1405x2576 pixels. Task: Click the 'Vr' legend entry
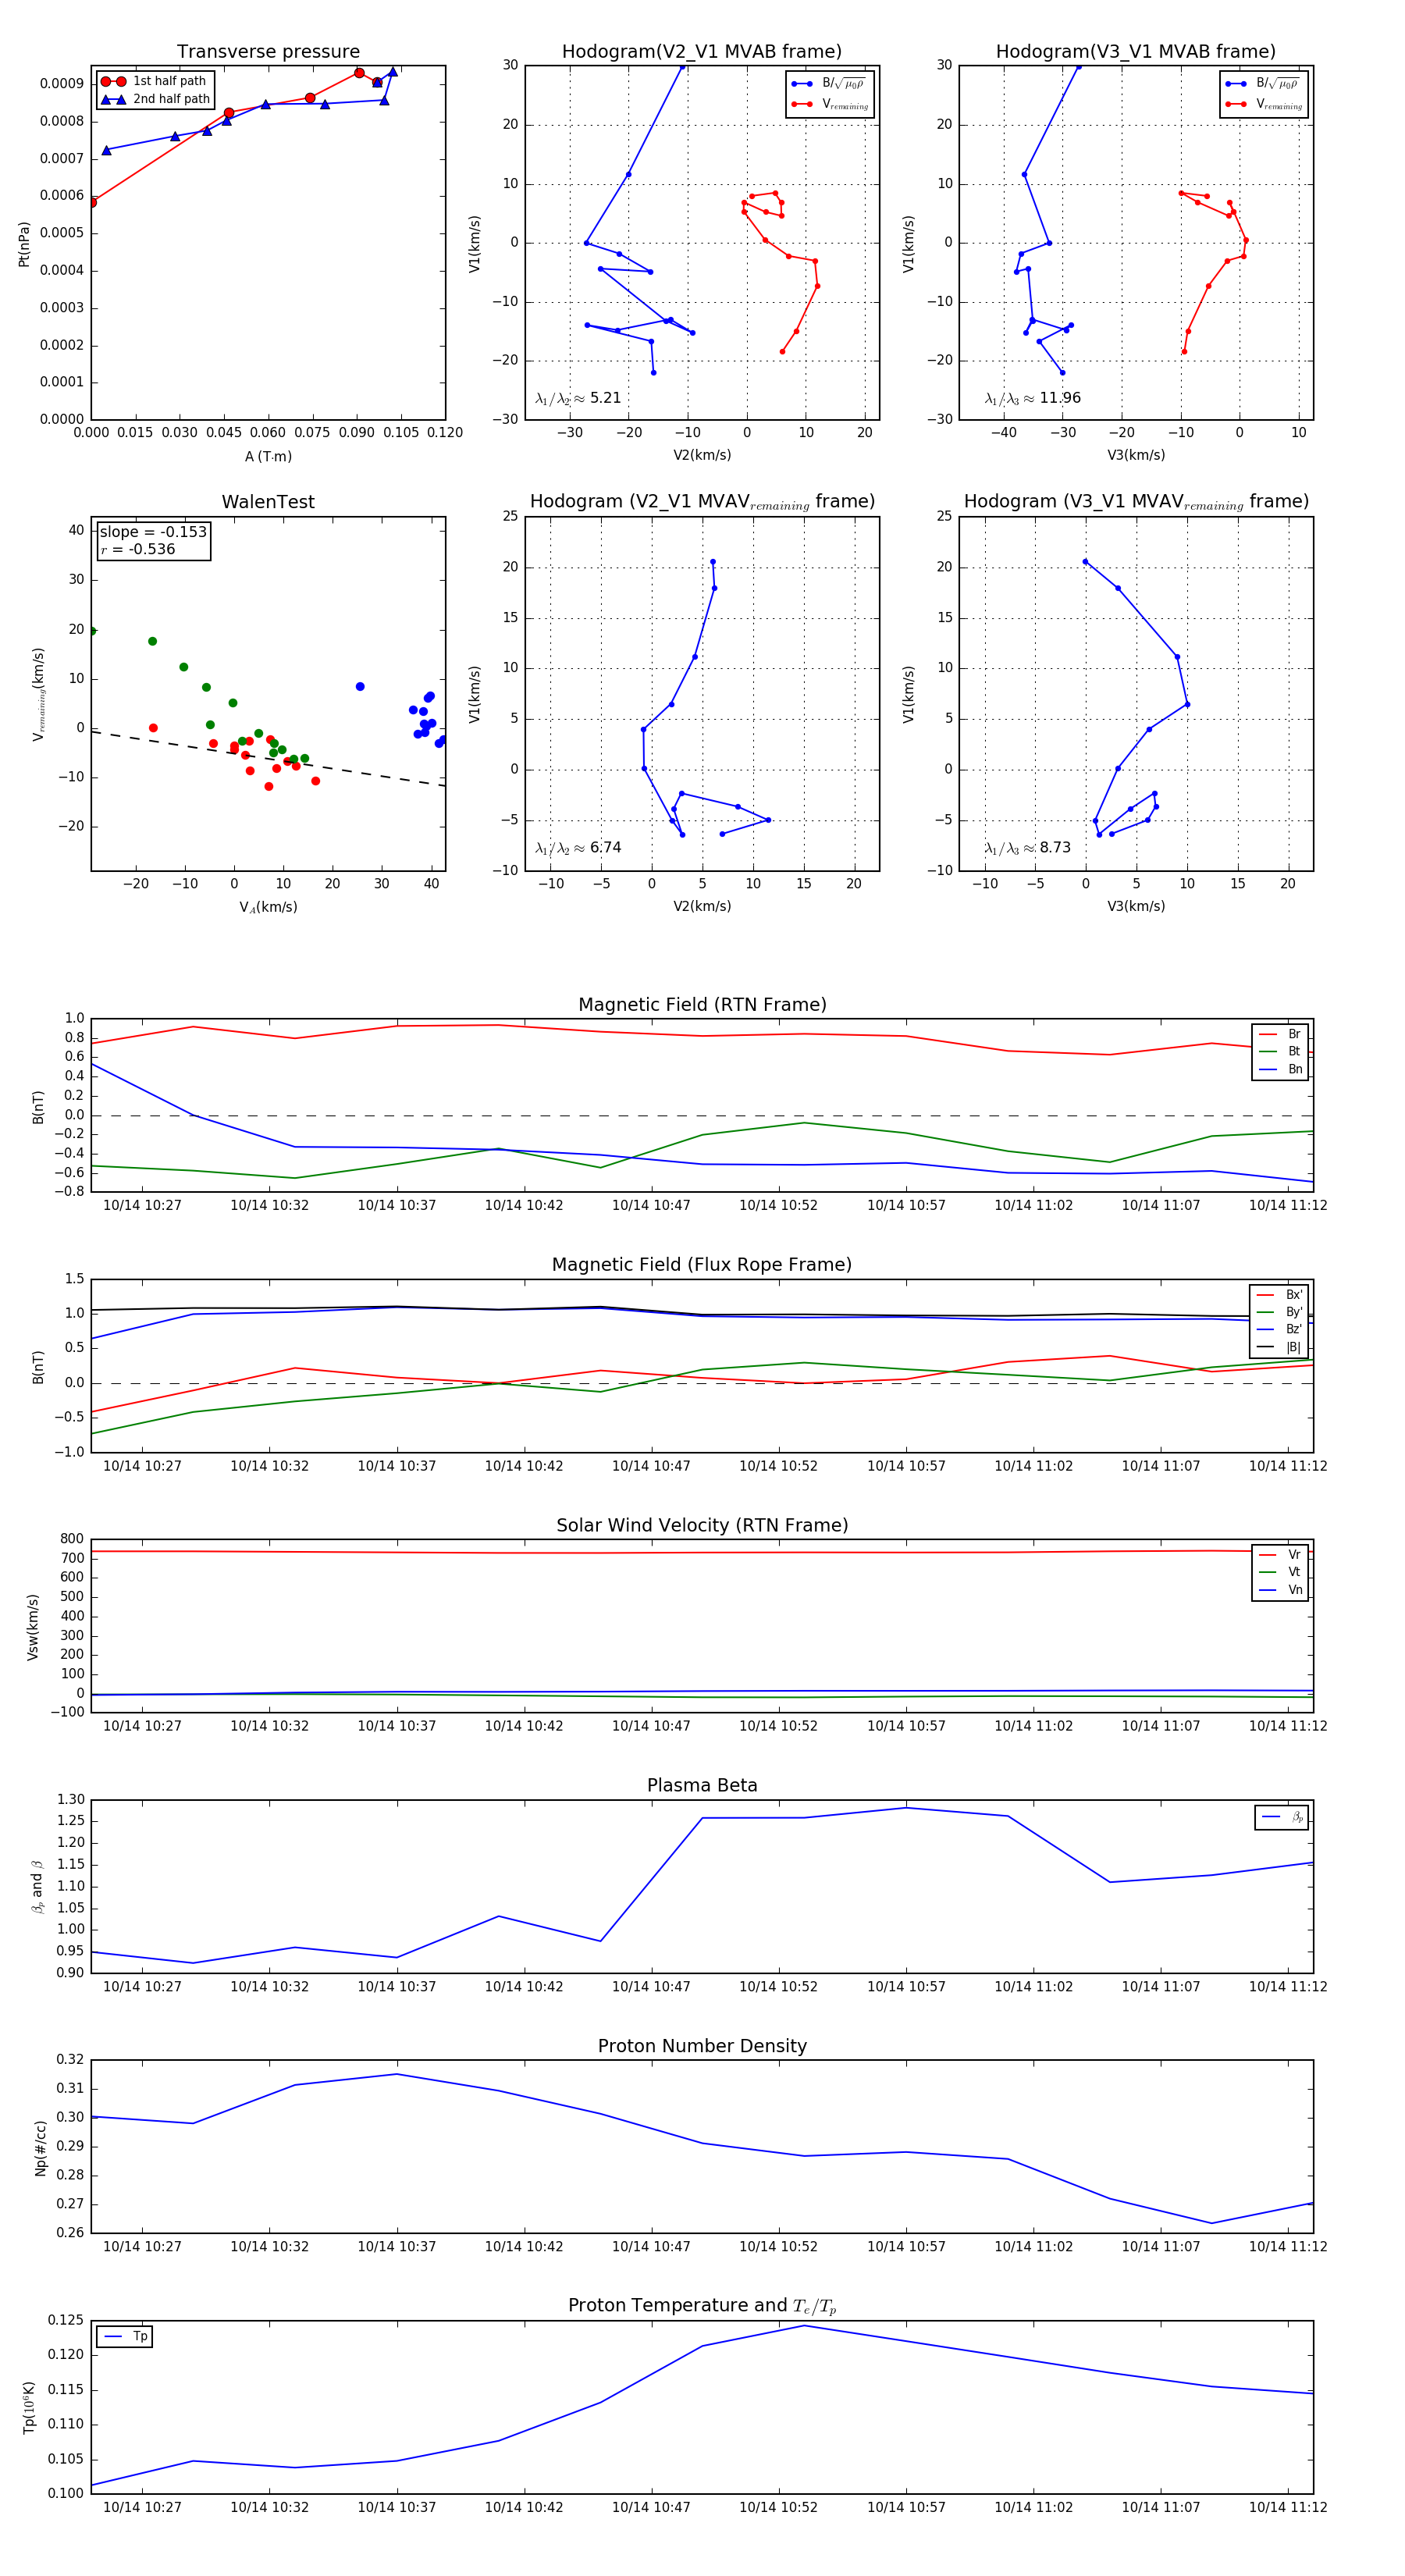tap(1280, 1554)
